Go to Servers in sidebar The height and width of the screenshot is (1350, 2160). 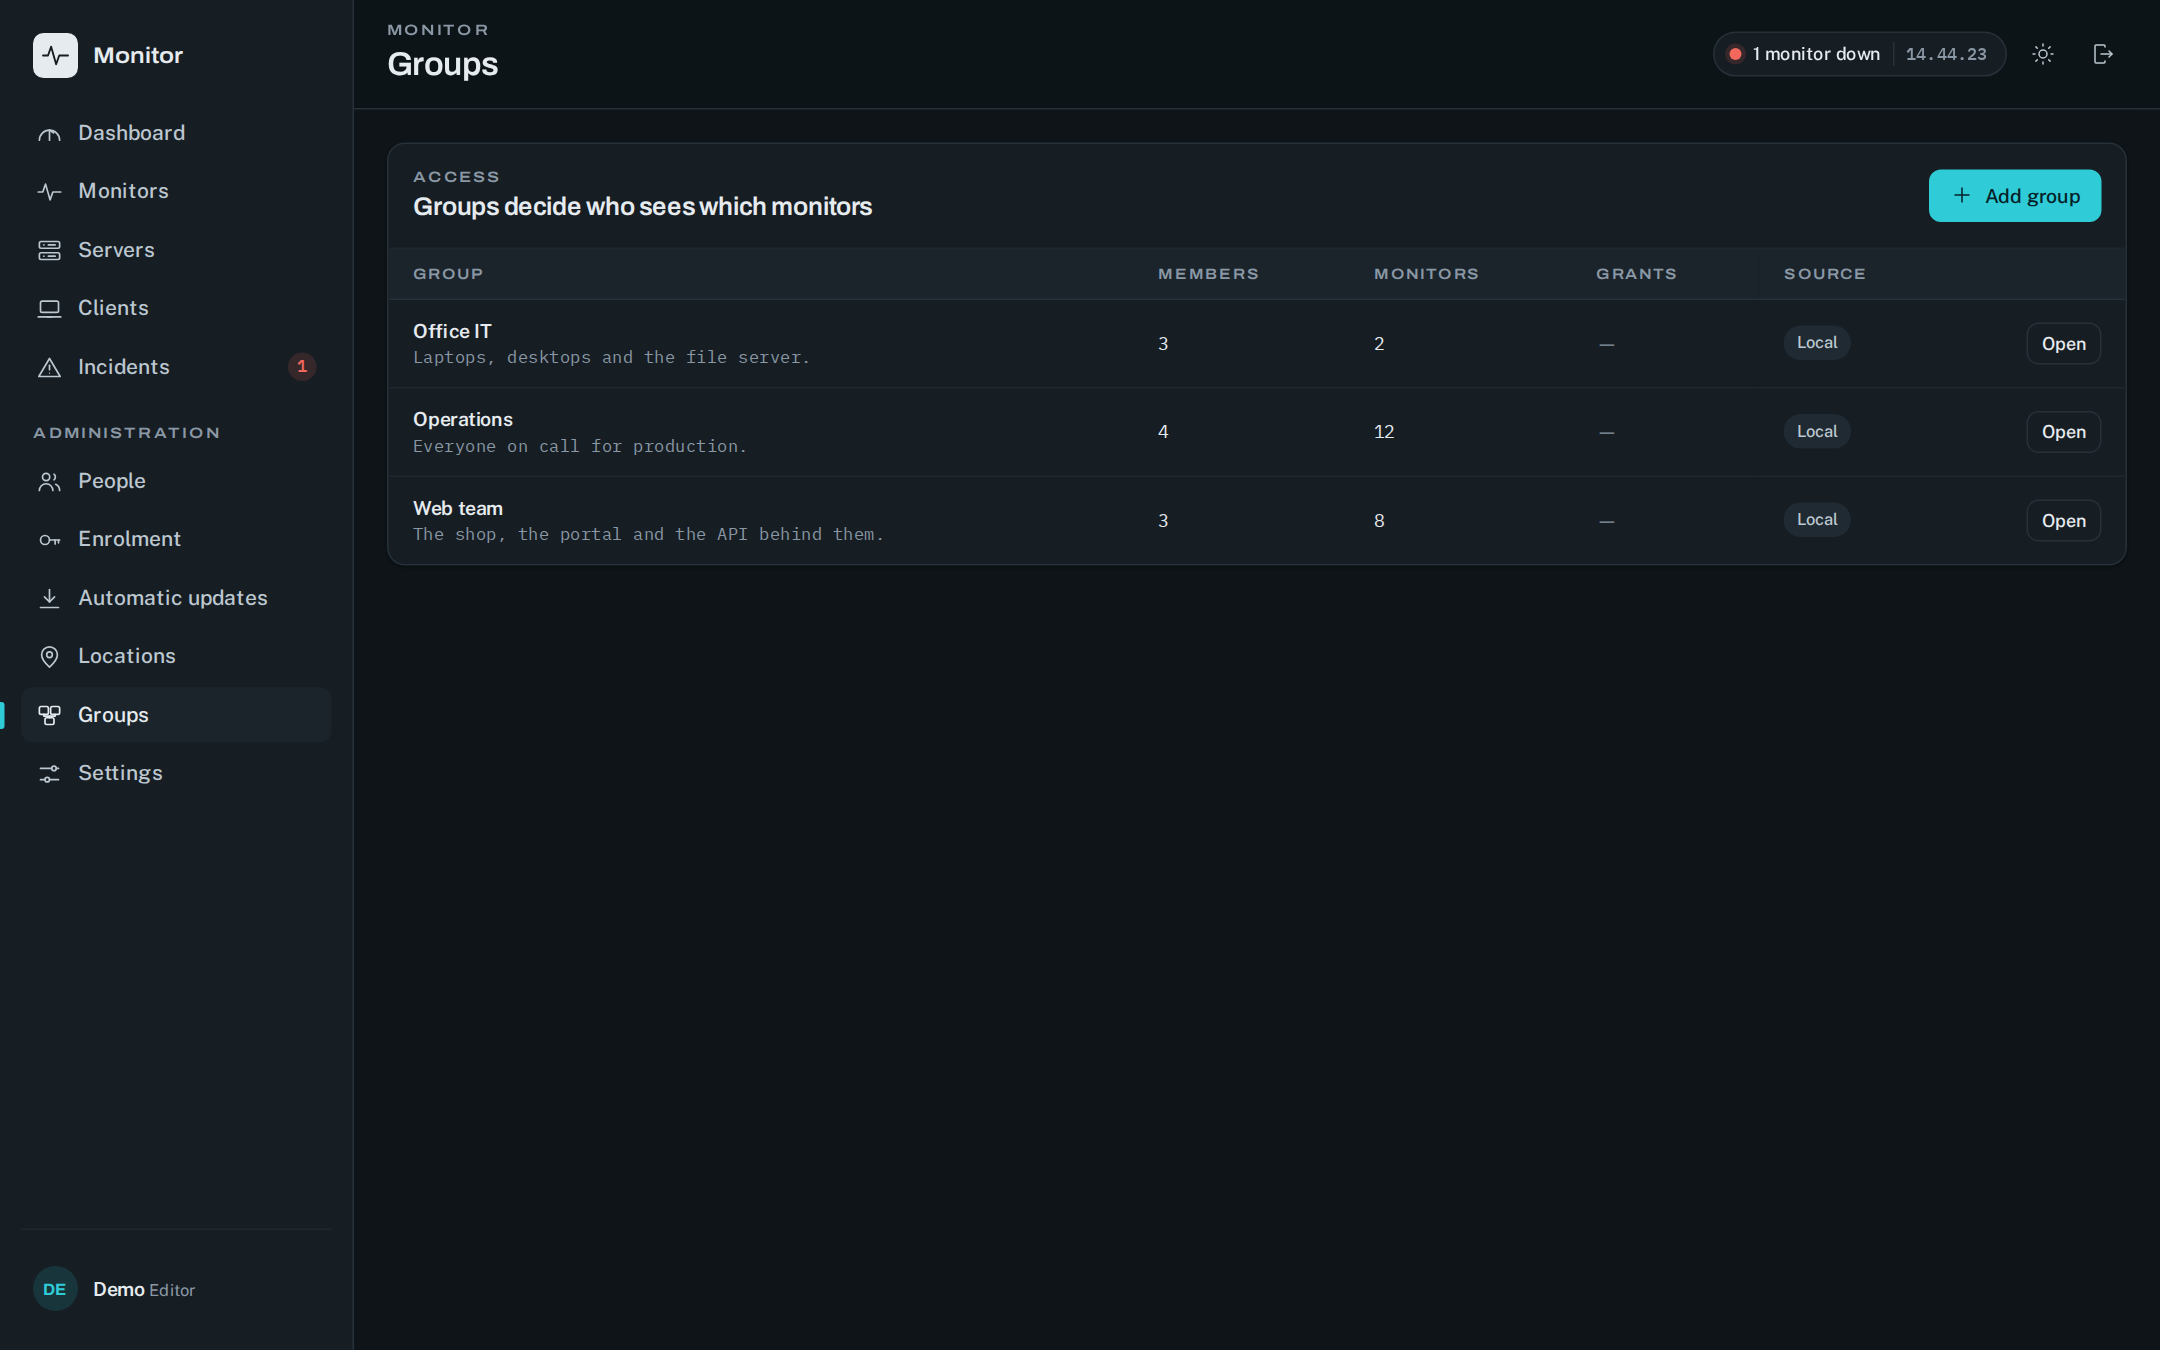coord(176,250)
